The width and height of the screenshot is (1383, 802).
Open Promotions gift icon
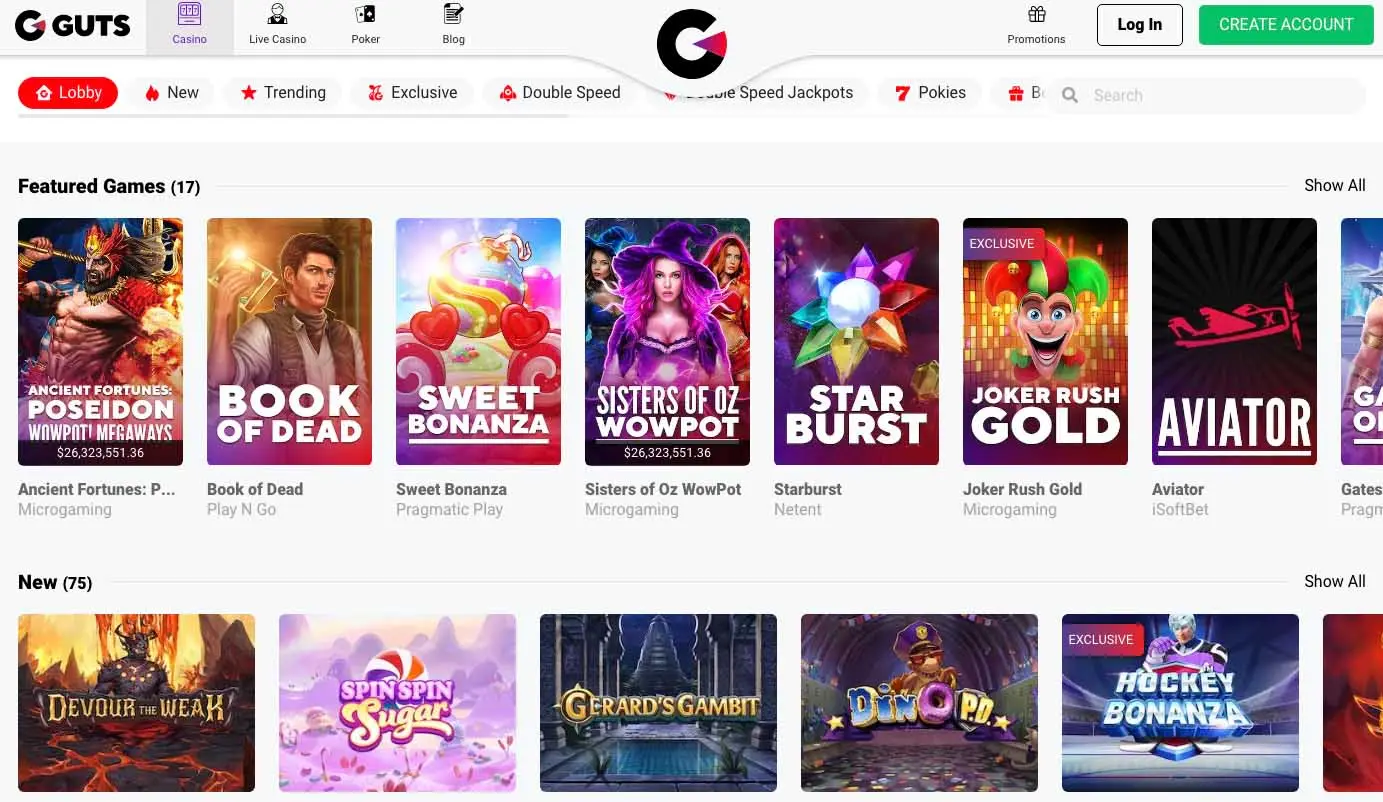coord(1036,14)
